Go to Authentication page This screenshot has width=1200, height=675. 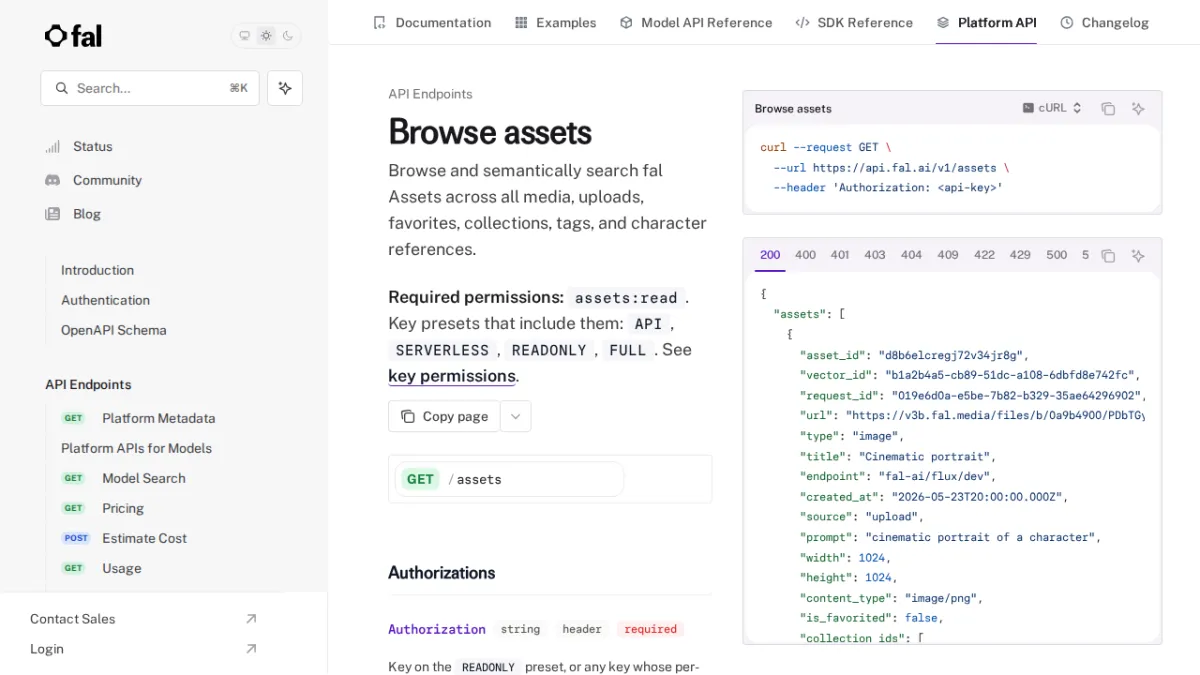[105, 300]
